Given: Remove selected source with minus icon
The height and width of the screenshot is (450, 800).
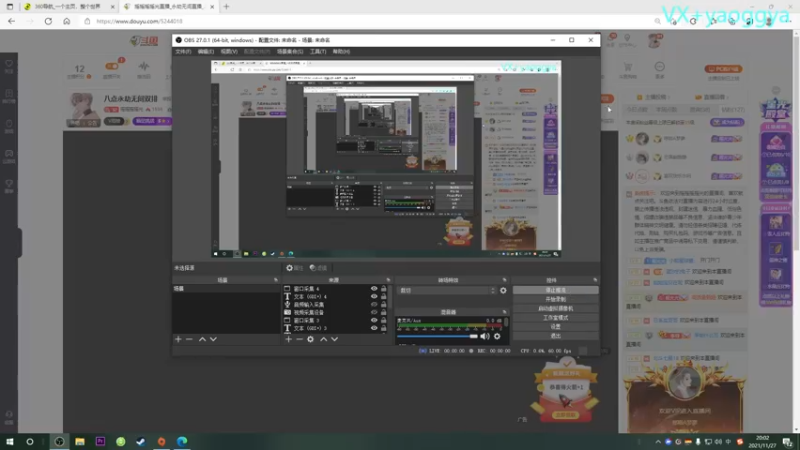Looking at the screenshot, I should 299,339.
